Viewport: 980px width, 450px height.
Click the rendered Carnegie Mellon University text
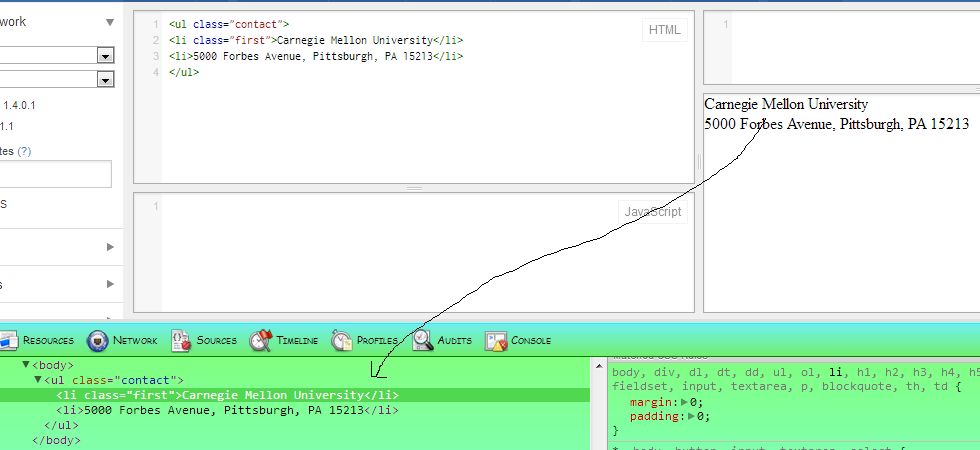[x=786, y=104]
